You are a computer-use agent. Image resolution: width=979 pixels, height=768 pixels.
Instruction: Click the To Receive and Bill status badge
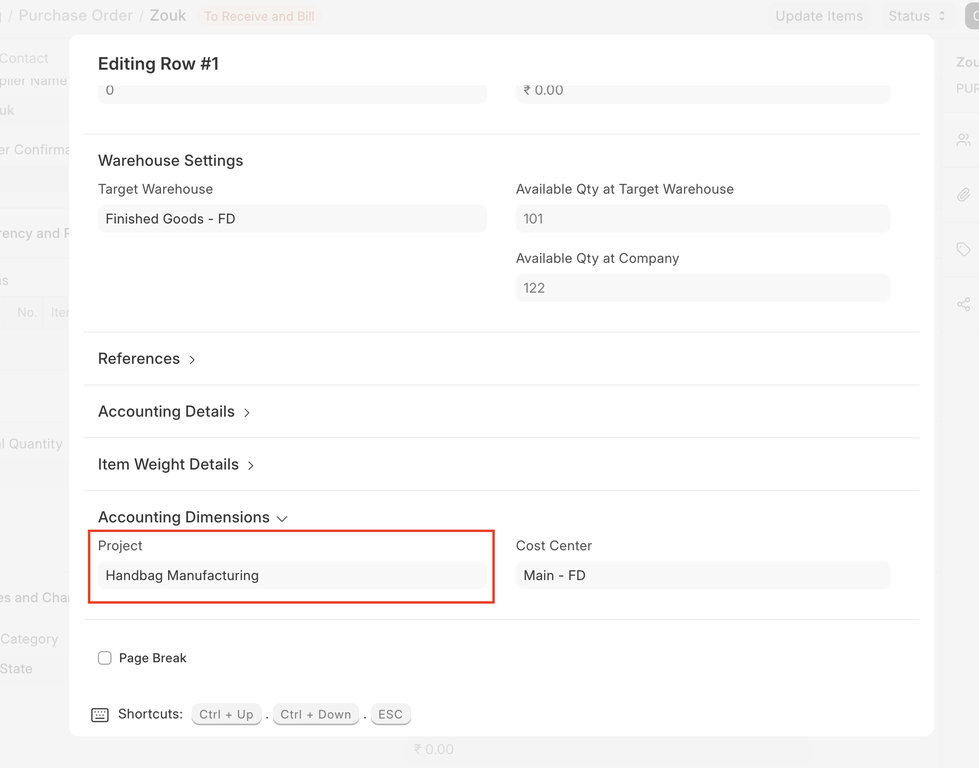click(x=259, y=17)
